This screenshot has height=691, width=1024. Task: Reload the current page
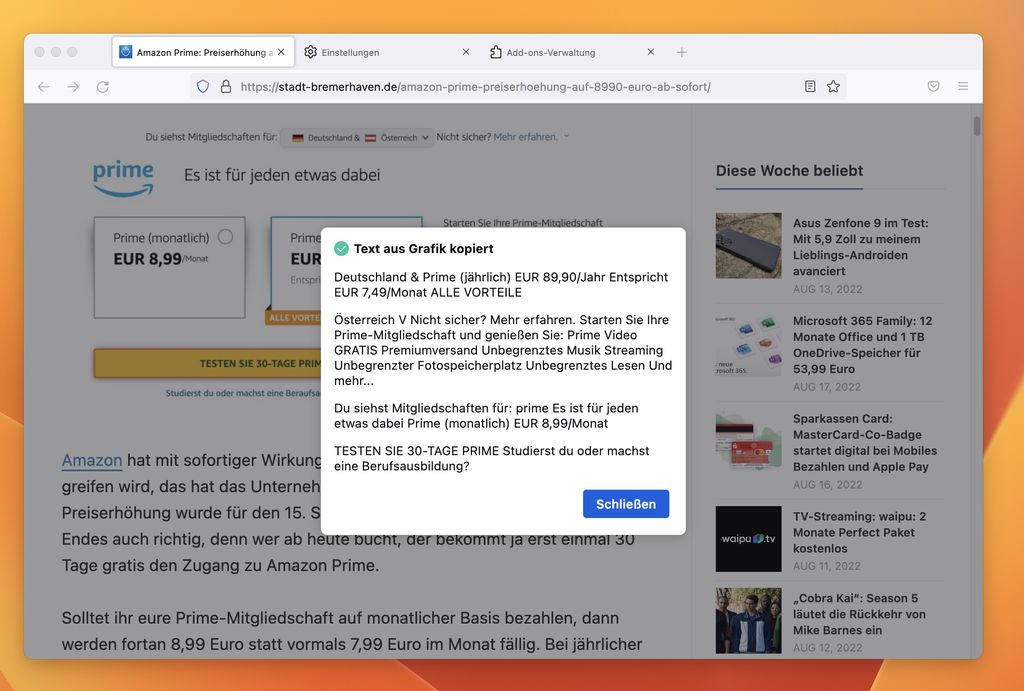pos(102,87)
